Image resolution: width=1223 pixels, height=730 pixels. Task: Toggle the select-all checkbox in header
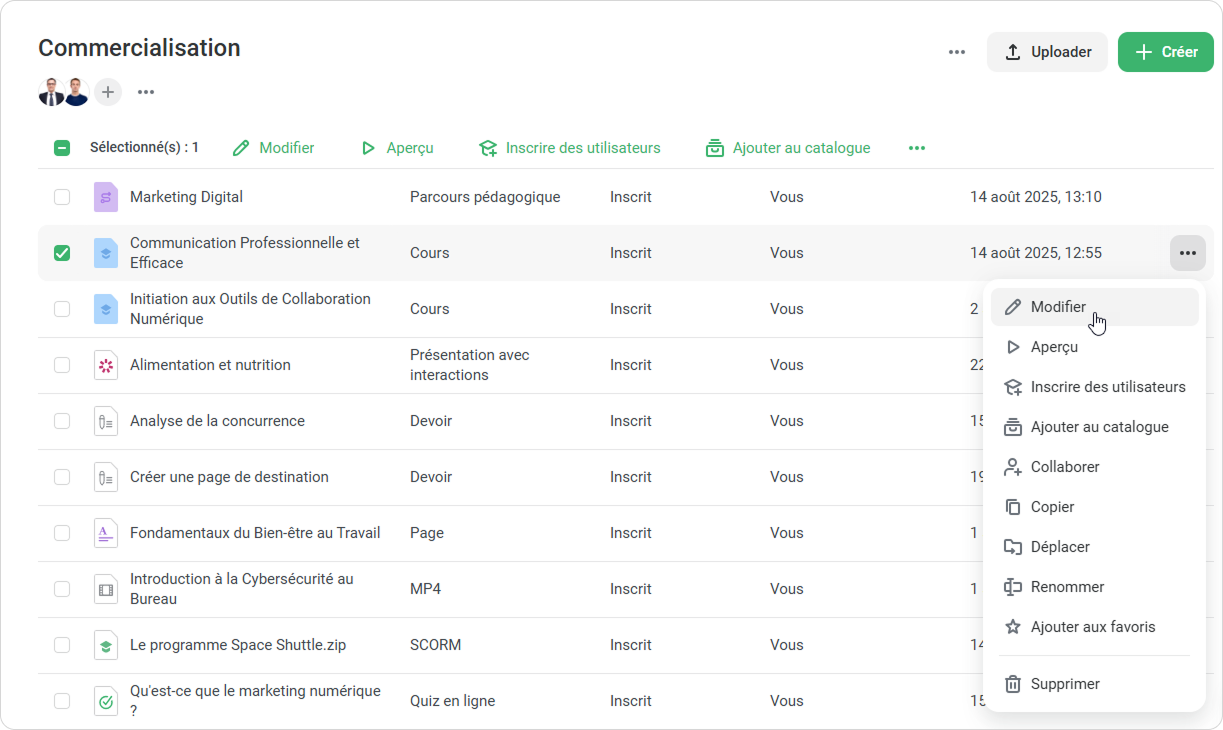[62, 148]
